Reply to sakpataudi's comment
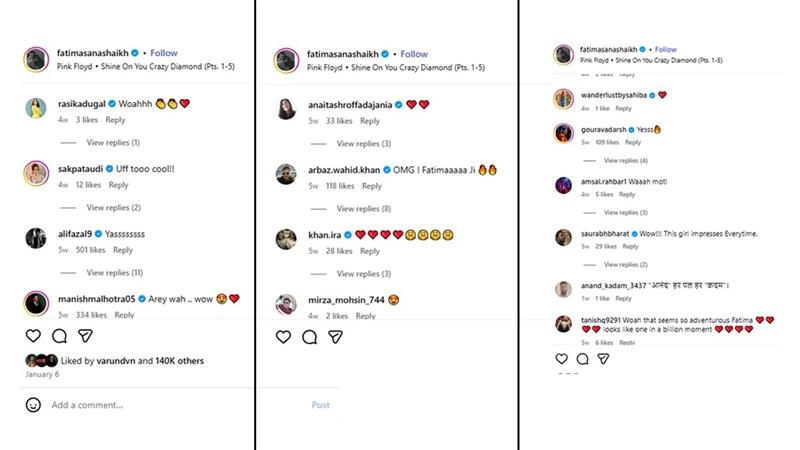 pos(118,185)
